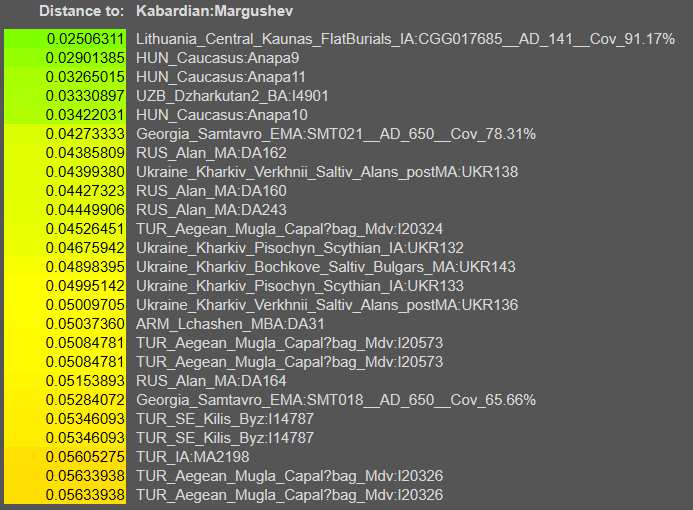Select the Lithuania_Central_Kaunas_FlatBurials row label

pos(405,39)
